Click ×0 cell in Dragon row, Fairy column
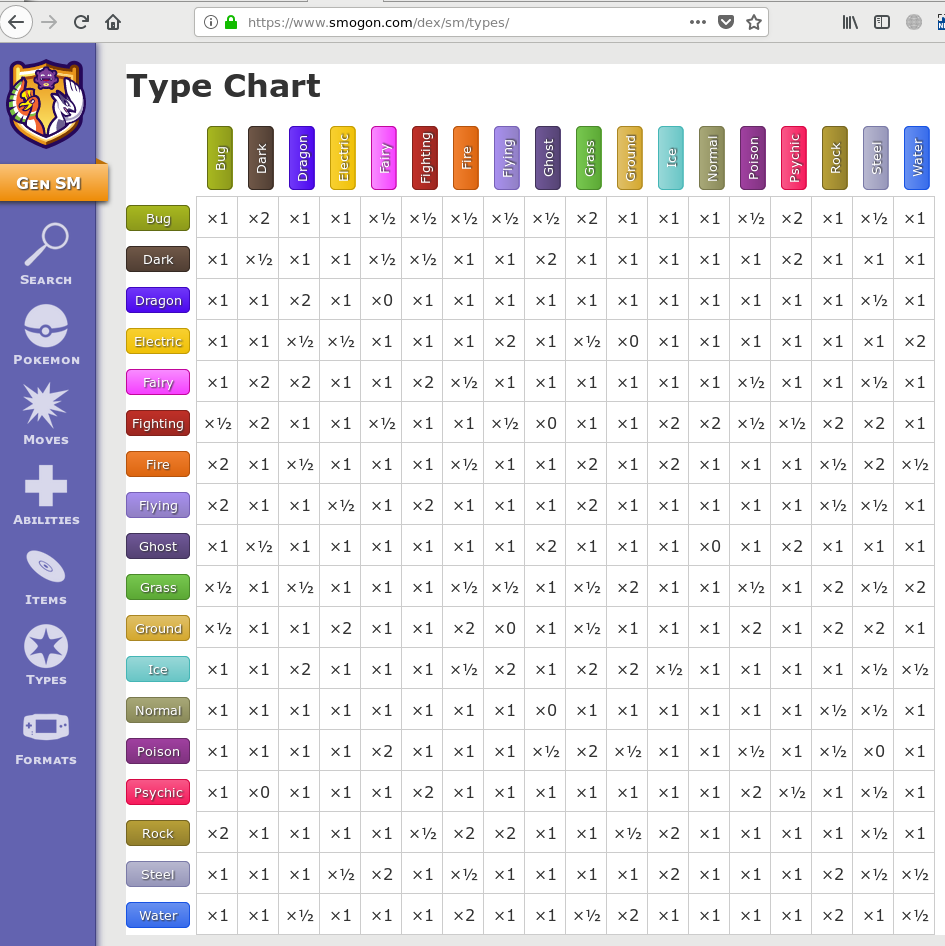The image size is (945, 946). (x=381, y=300)
